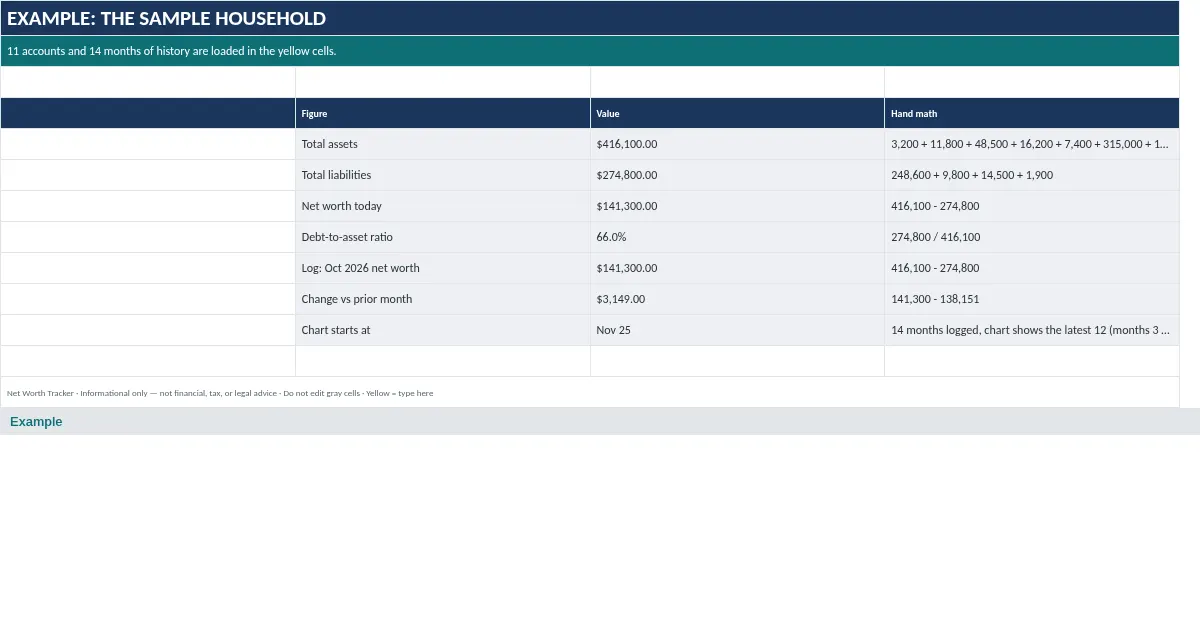Select the $3,149.00 value cell

coord(737,299)
